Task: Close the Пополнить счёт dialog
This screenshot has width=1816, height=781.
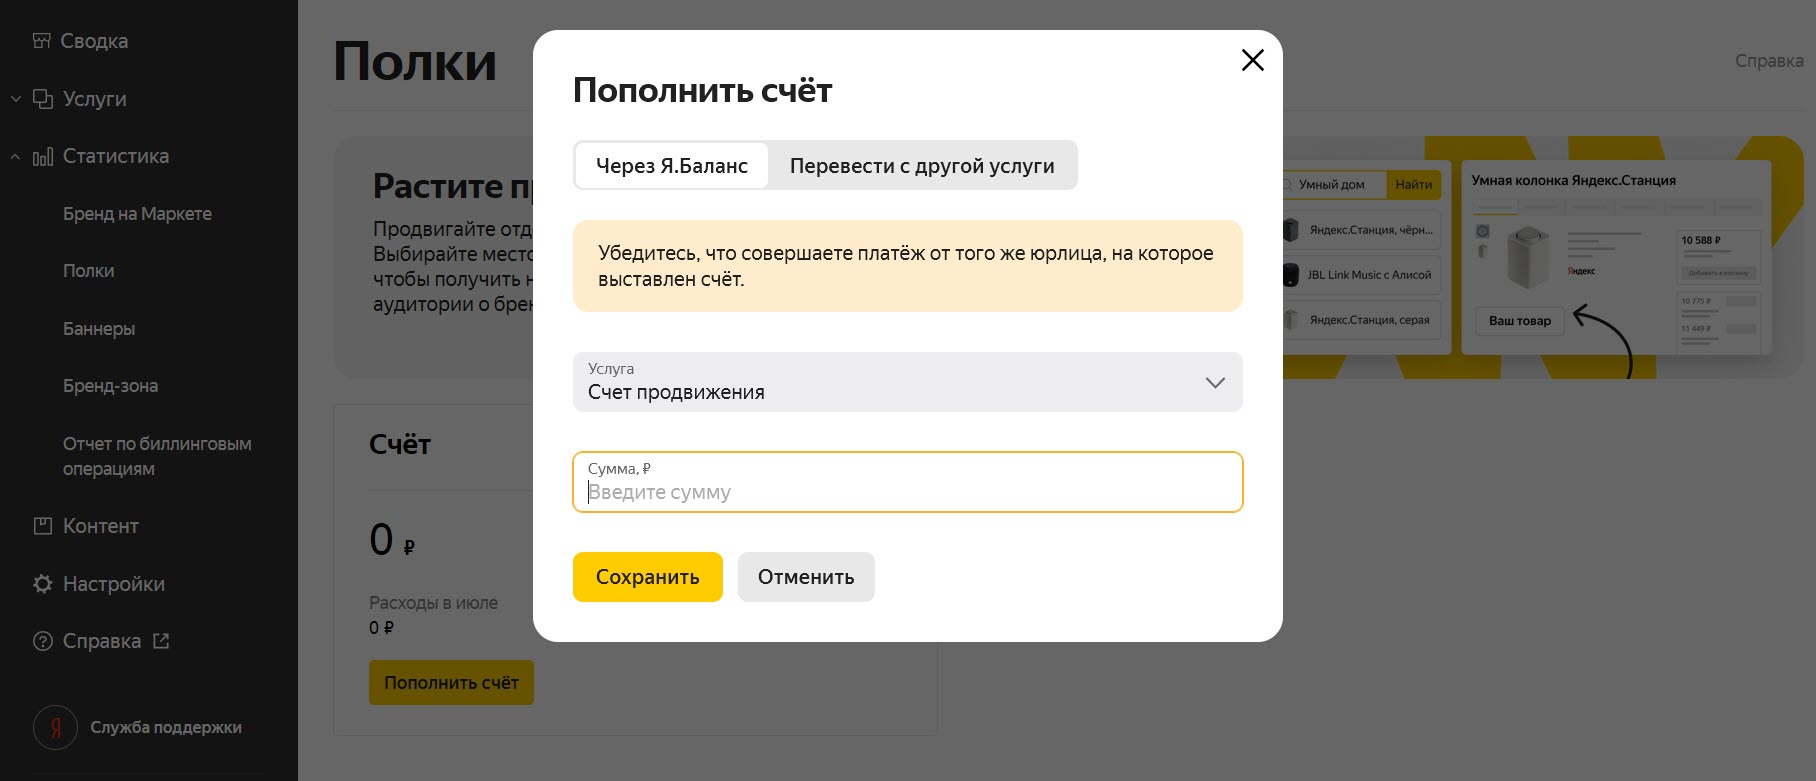Action: tap(1252, 60)
